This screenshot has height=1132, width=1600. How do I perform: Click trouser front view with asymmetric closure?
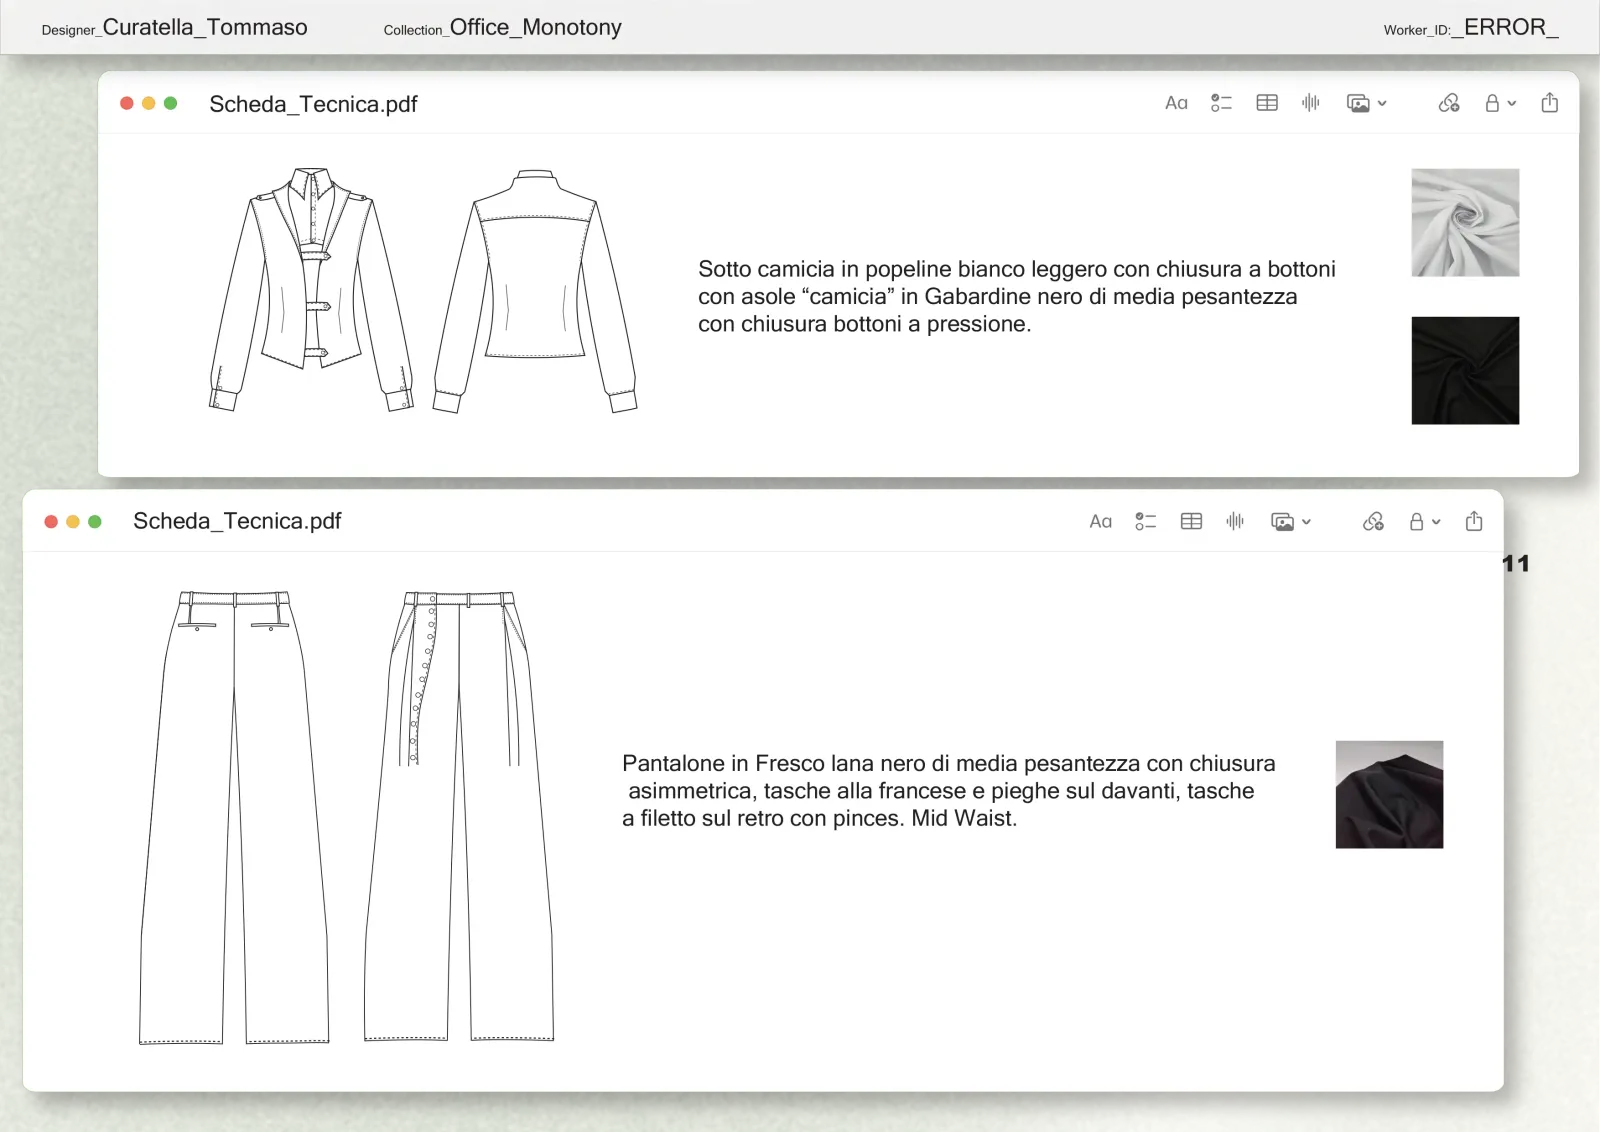(x=459, y=817)
